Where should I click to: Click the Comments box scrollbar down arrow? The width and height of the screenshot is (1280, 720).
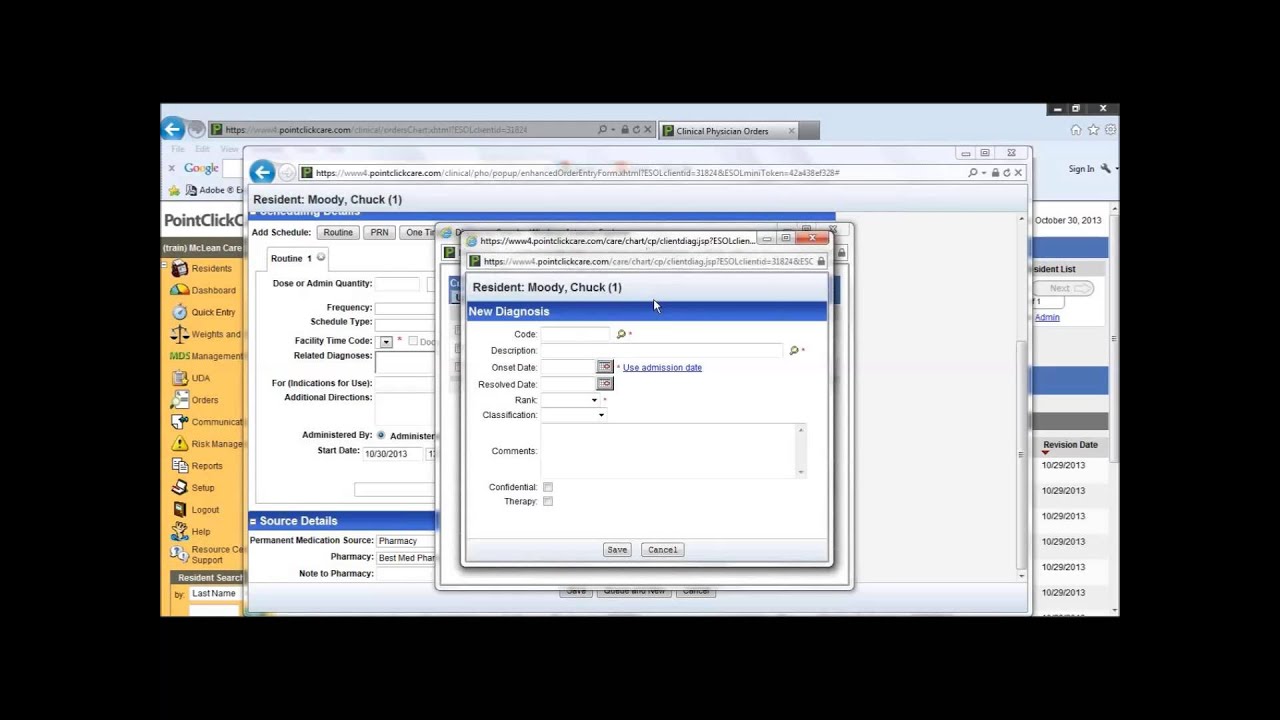click(800, 472)
